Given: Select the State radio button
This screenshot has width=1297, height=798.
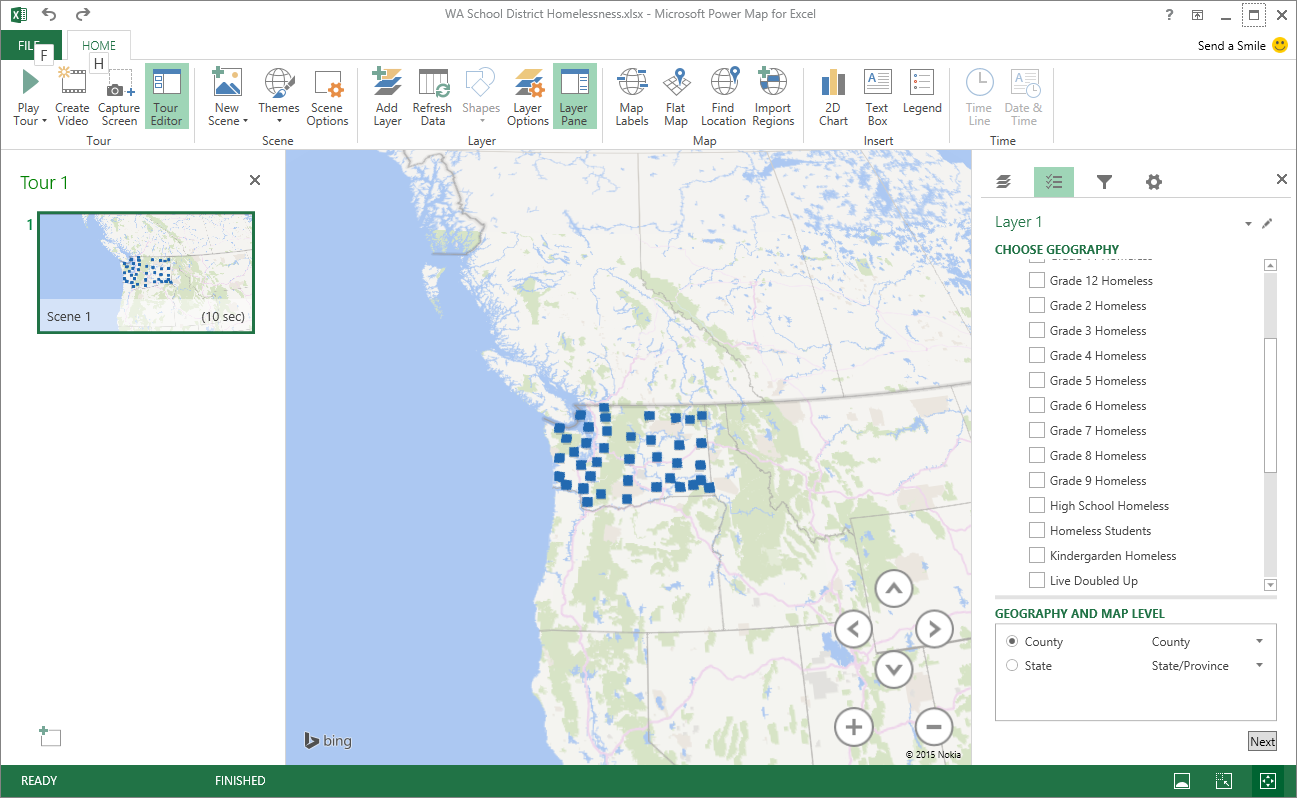Looking at the screenshot, I should pos(1012,666).
